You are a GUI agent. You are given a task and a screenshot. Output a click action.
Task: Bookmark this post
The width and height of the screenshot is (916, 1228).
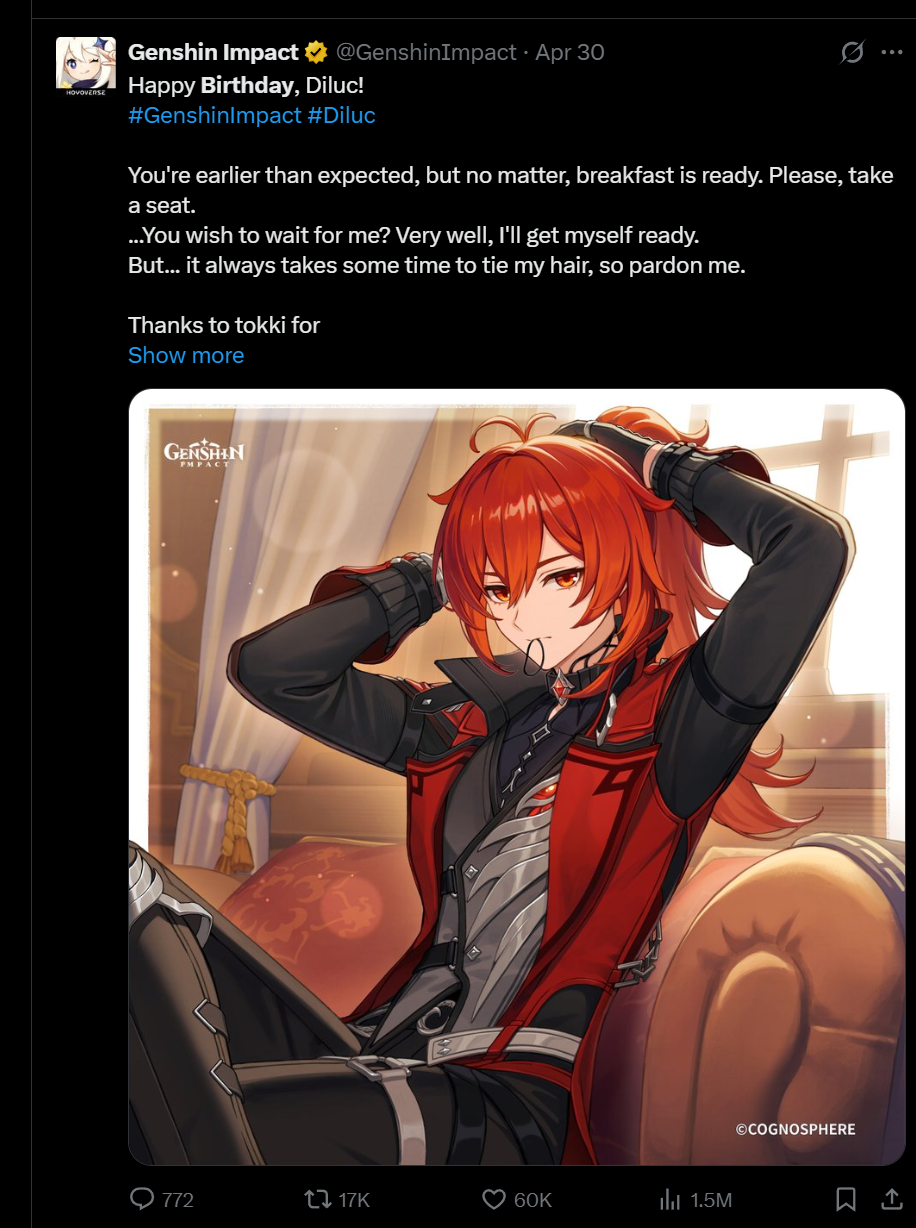pyautogui.click(x=845, y=1199)
